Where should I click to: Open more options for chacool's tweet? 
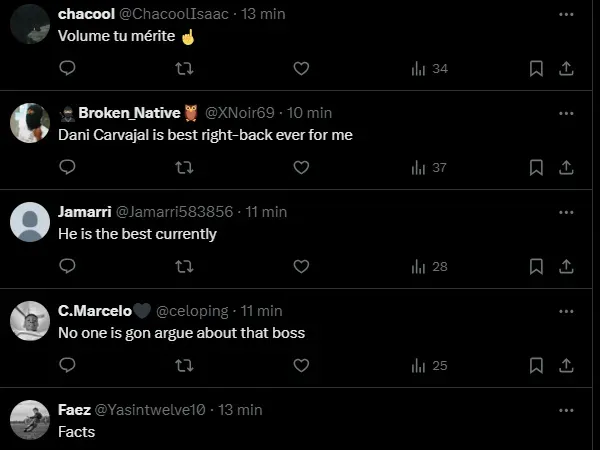[x=566, y=14]
